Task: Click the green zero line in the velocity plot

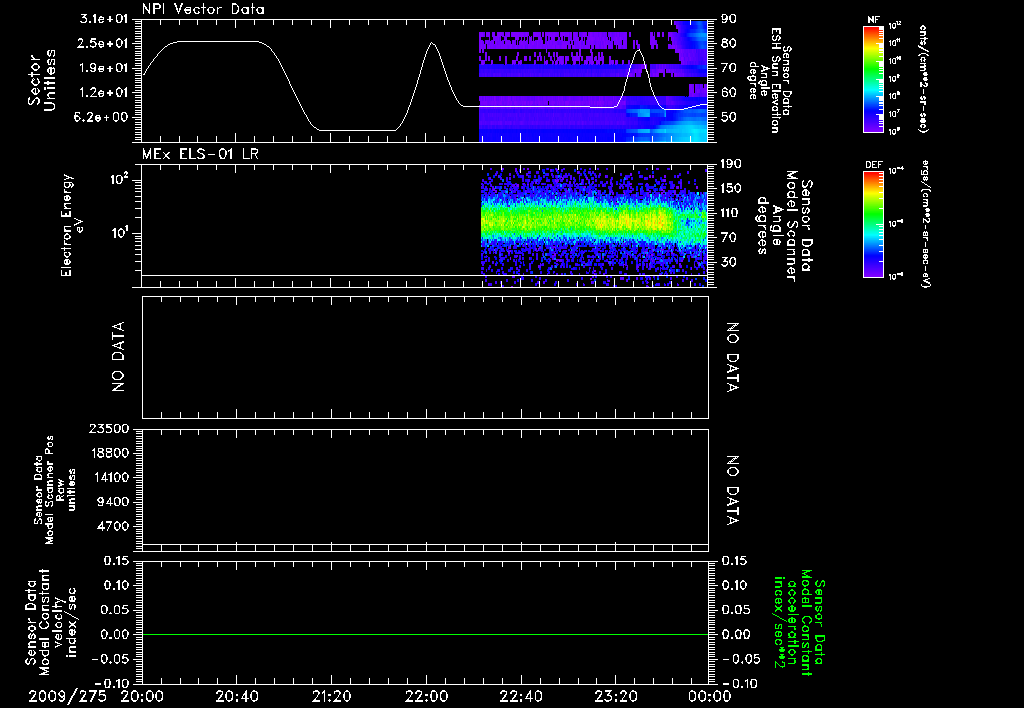Action: 425,634
